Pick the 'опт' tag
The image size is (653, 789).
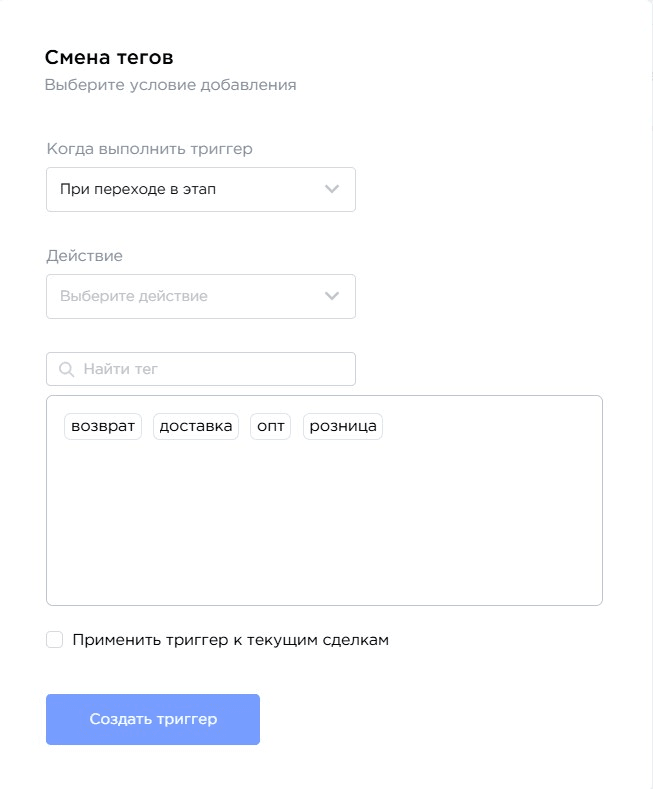[x=271, y=426]
